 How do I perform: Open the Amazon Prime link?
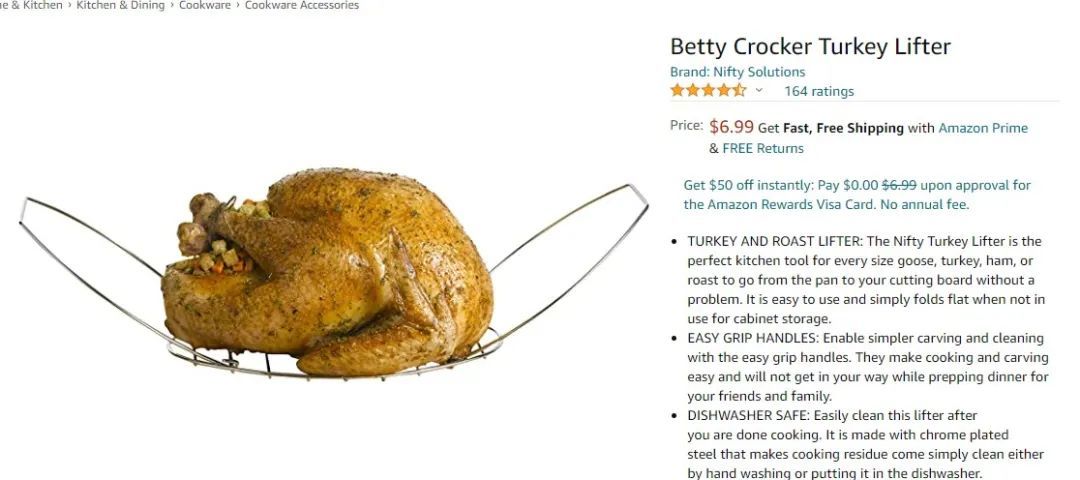click(983, 128)
